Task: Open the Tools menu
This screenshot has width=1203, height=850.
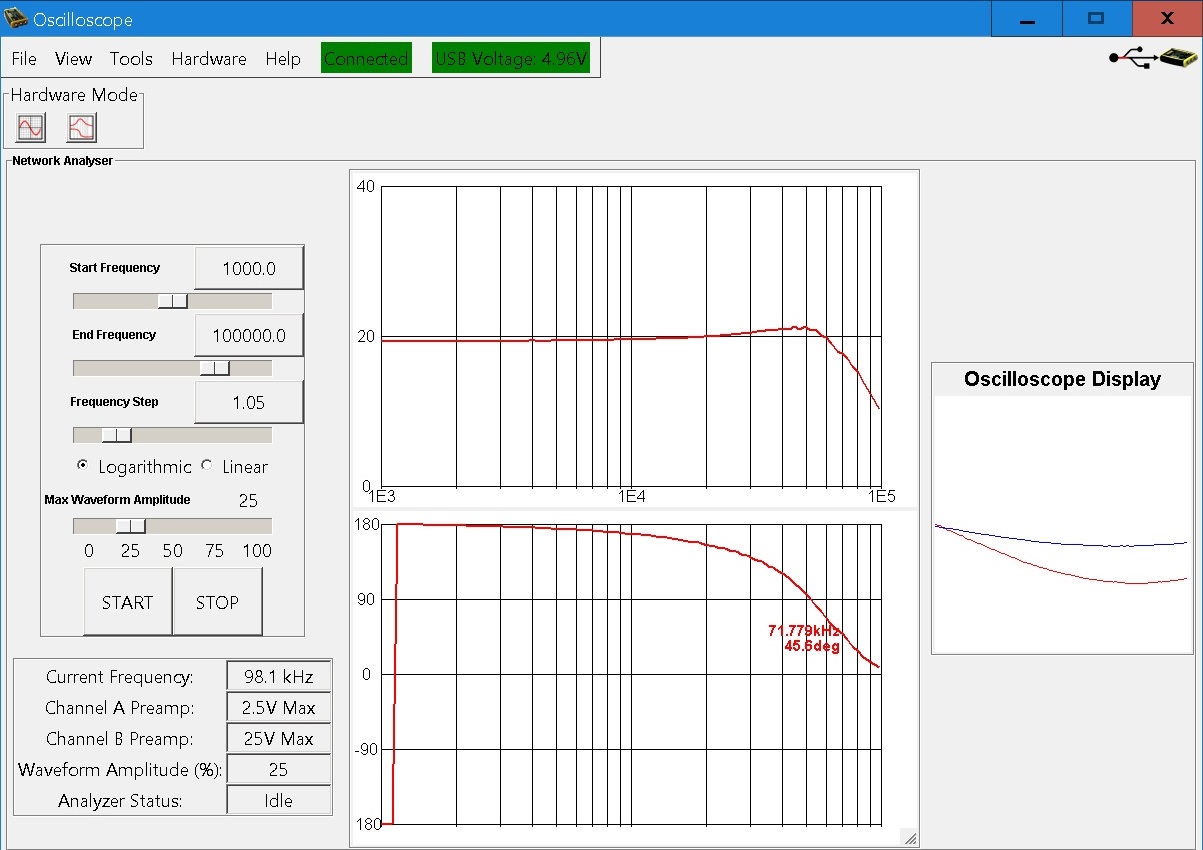Action: pos(131,59)
